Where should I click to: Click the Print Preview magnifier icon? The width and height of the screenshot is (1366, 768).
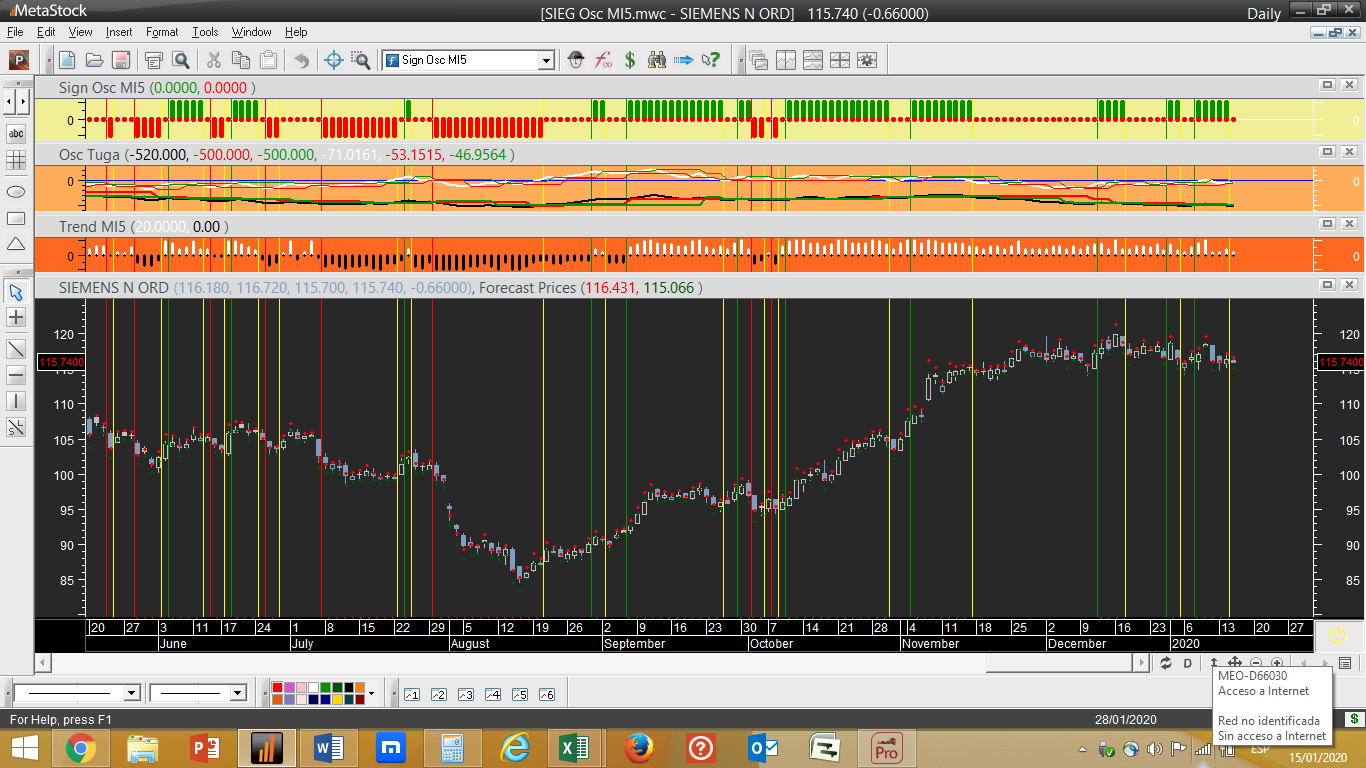pos(181,60)
